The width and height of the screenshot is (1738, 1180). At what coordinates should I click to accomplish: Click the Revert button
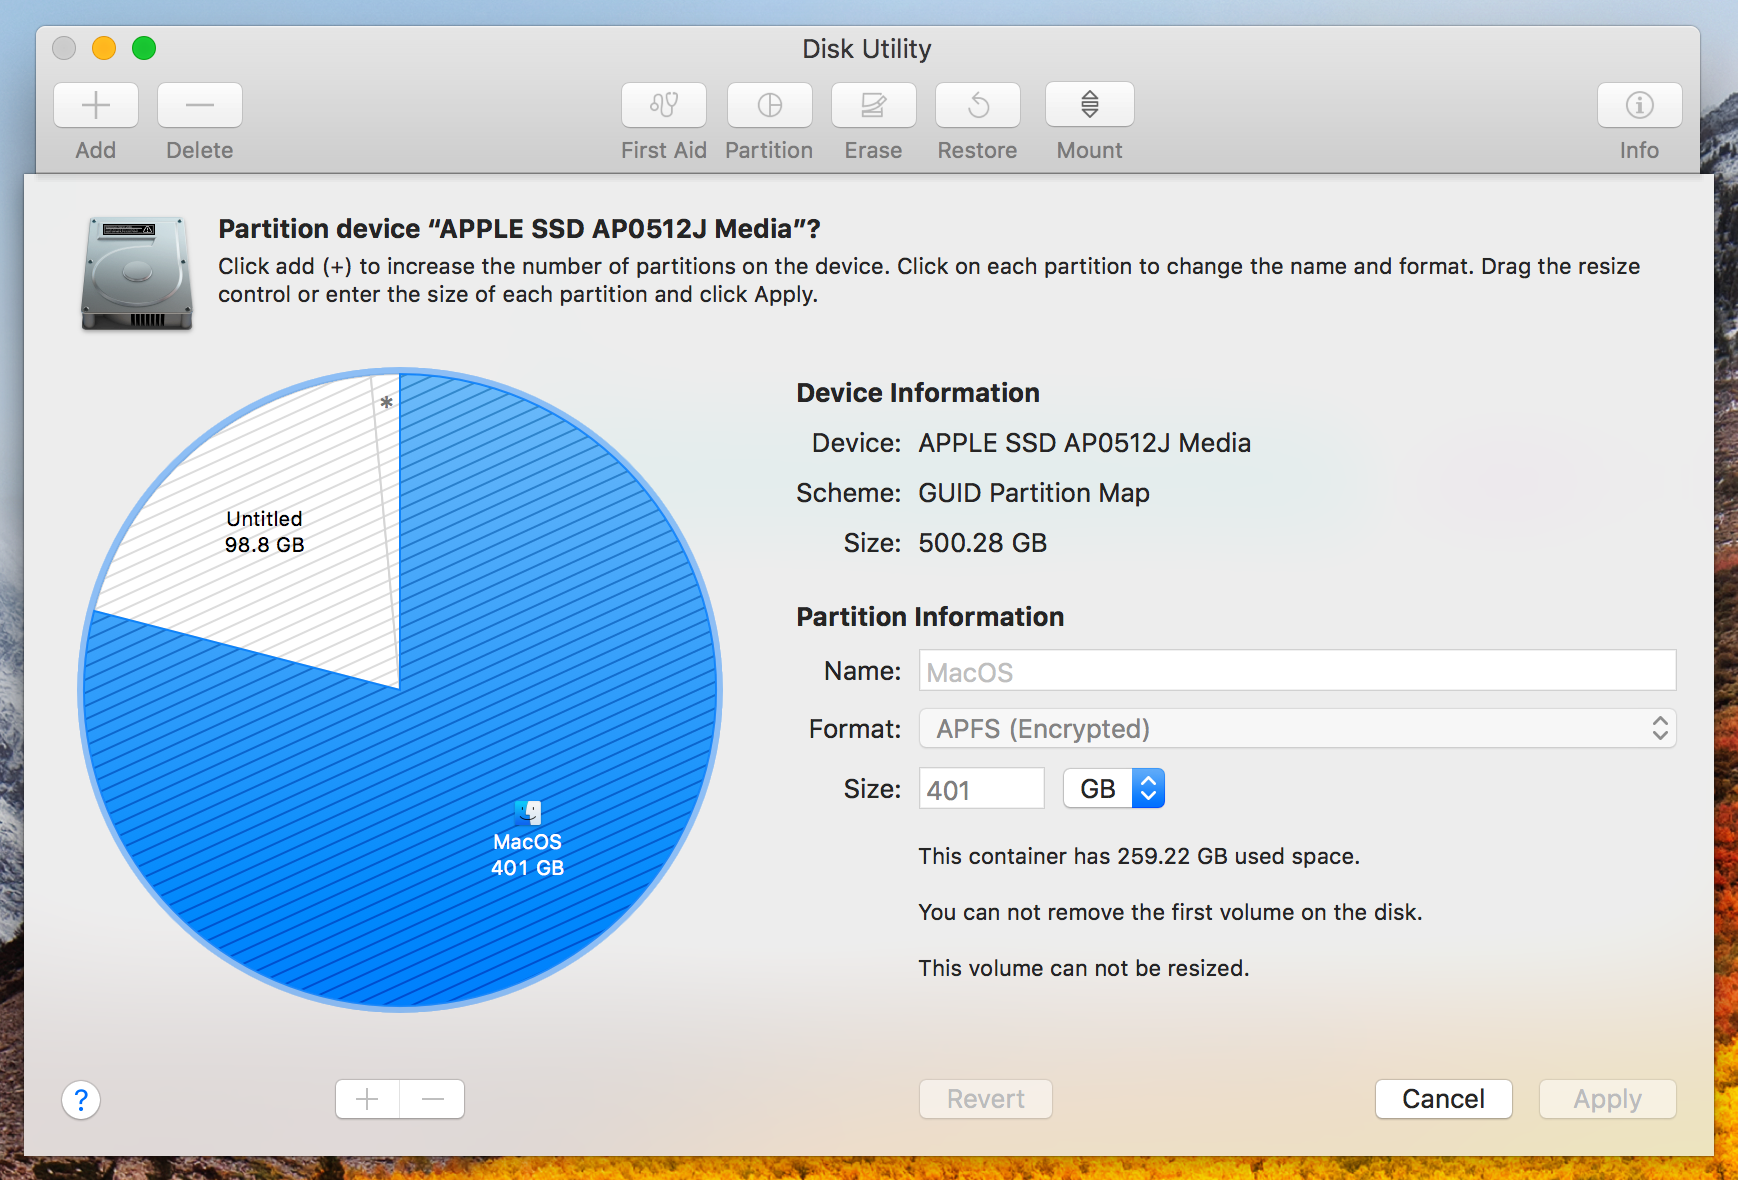(x=986, y=1099)
